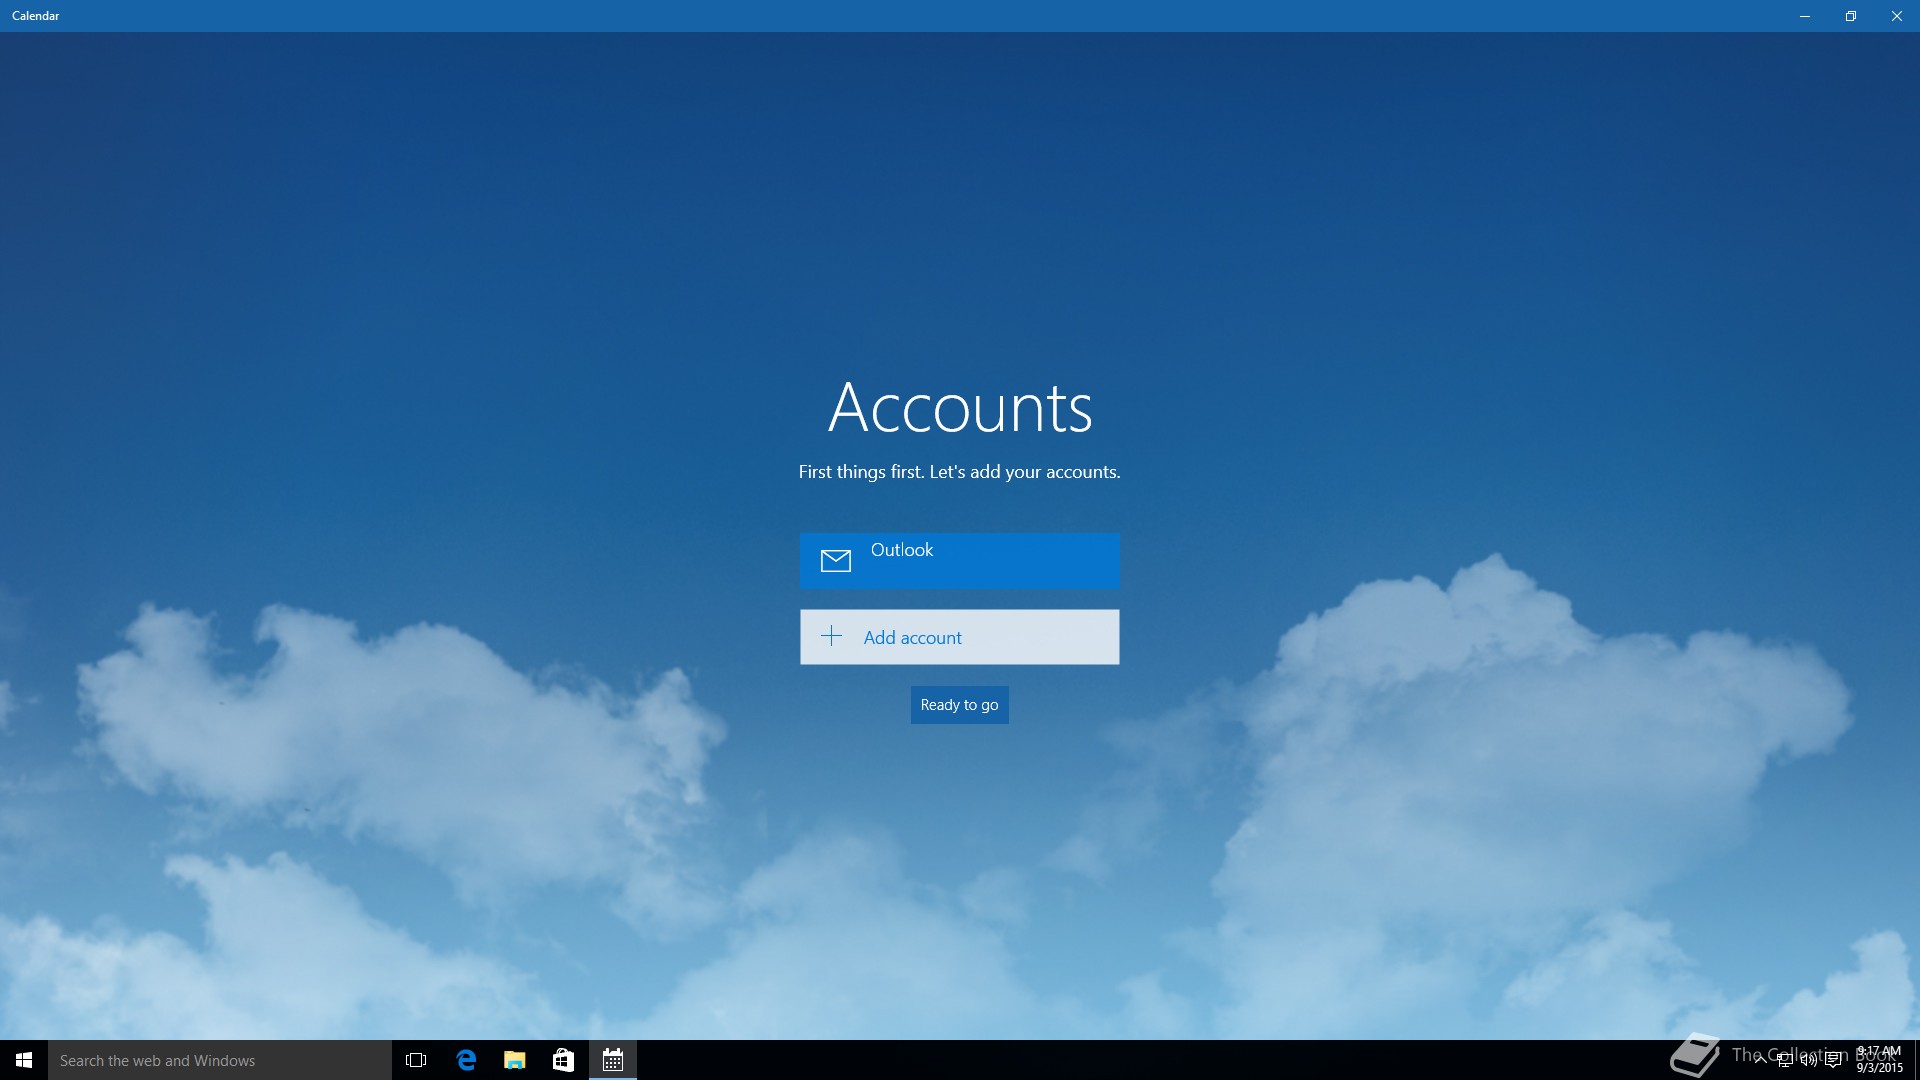Launch Microsoft Edge from the taskbar
The height and width of the screenshot is (1080, 1920).
pyautogui.click(x=465, y=1060)
